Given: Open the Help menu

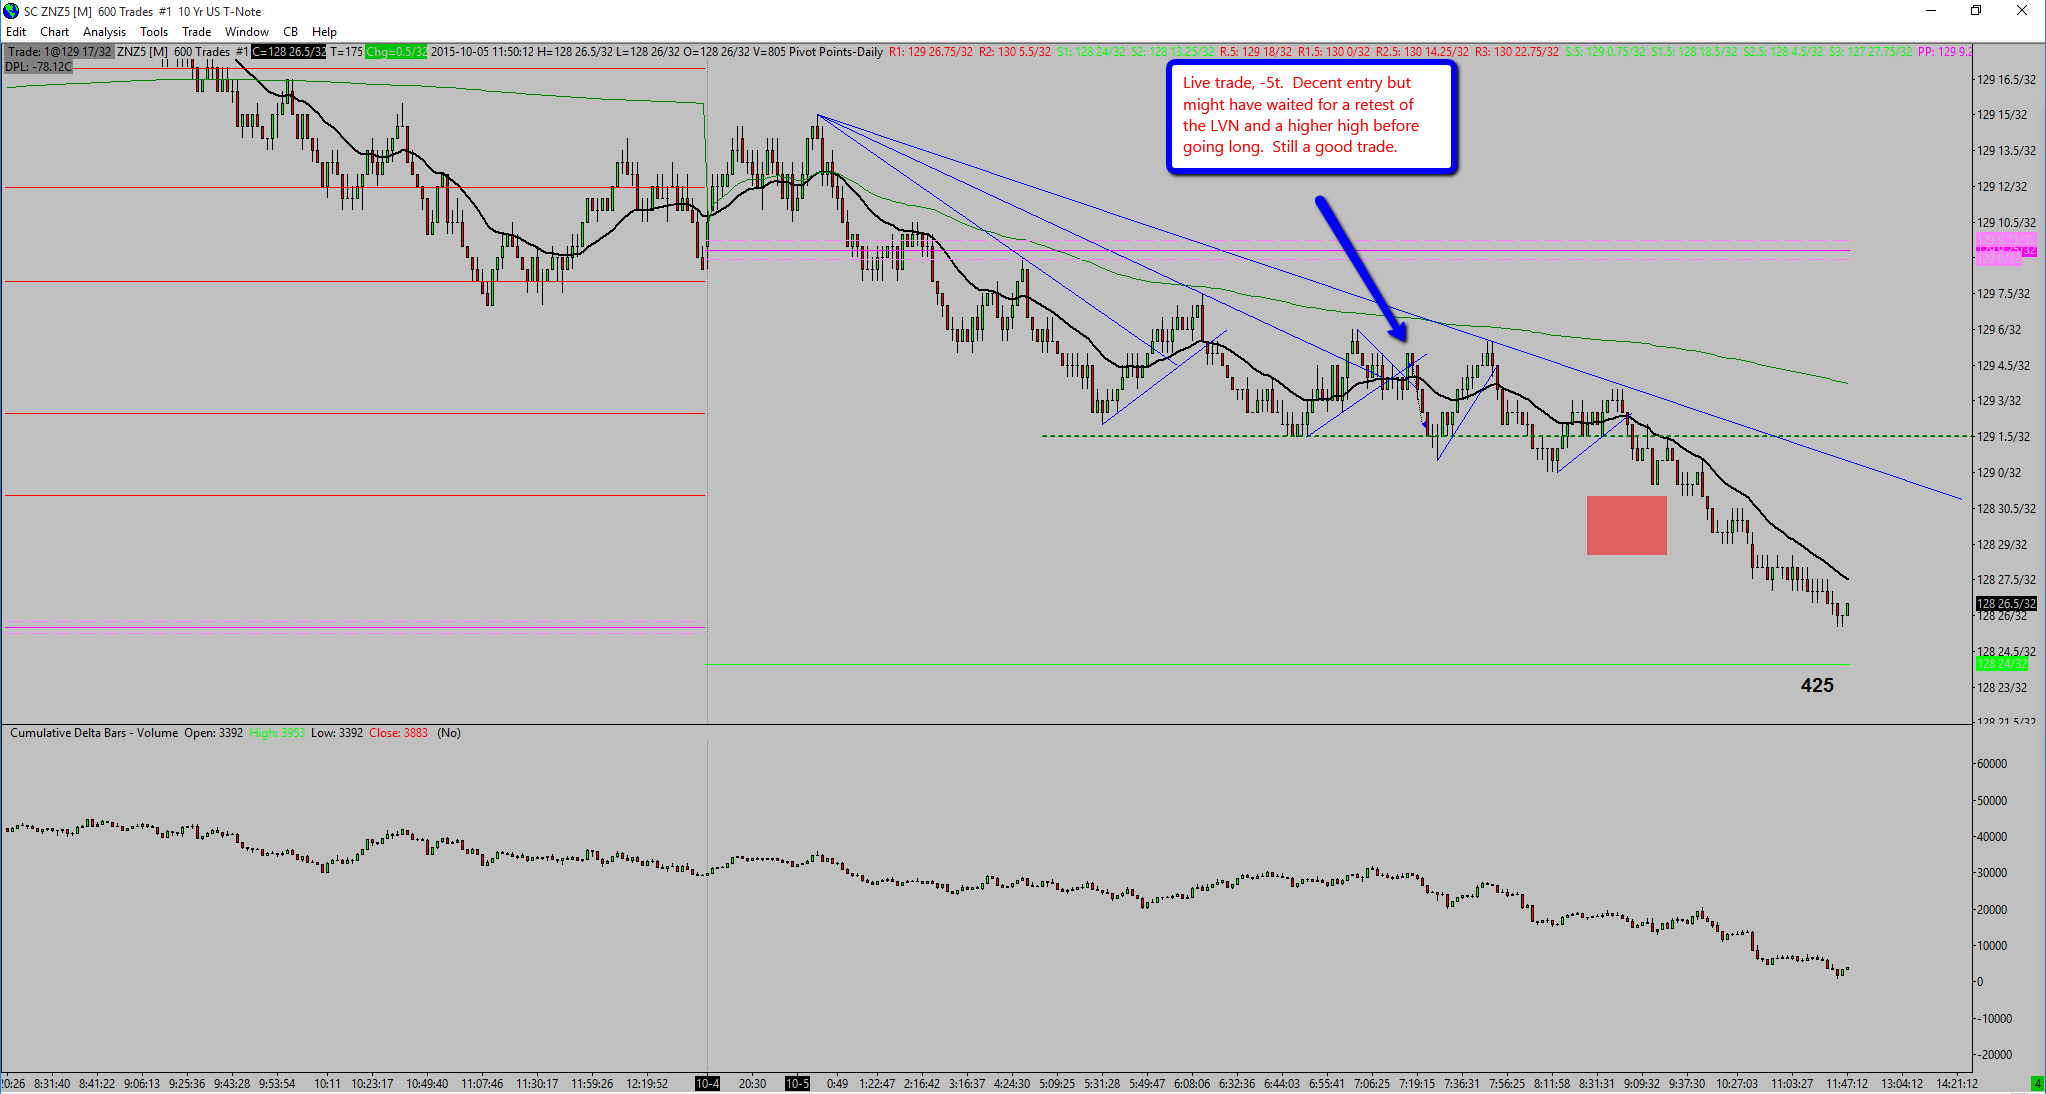Looking at the screenshot, I should click(x=324, y=31).
